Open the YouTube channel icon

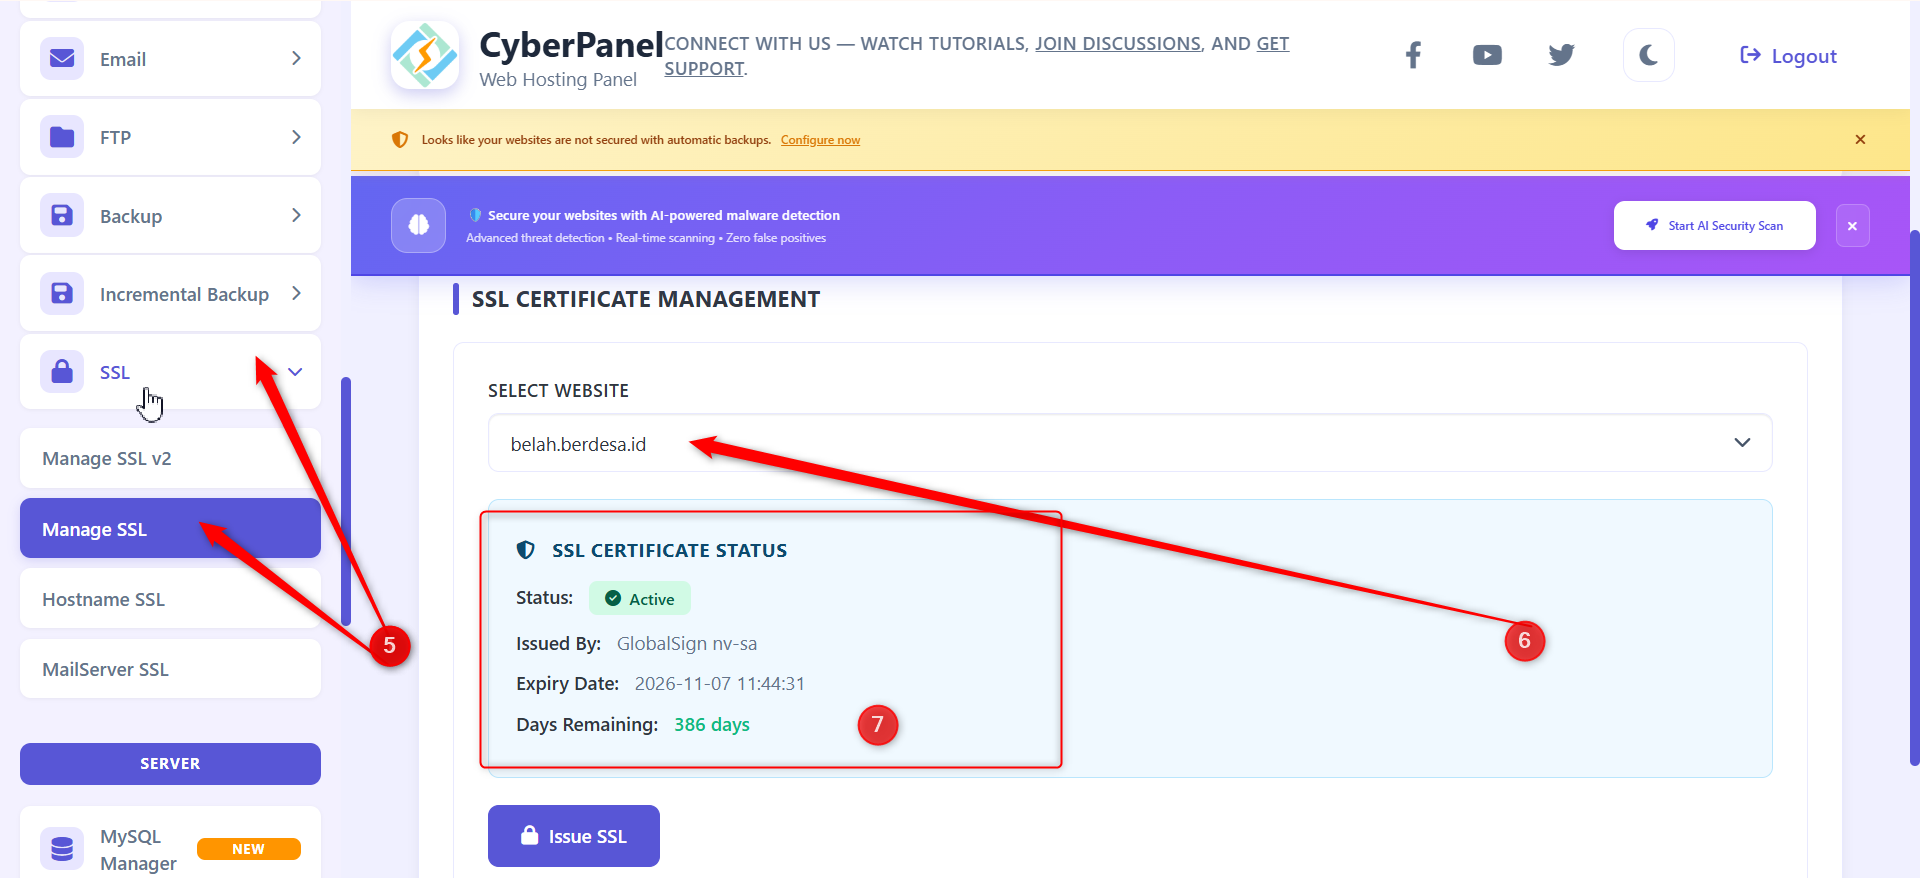click(x=1487, y=55)
